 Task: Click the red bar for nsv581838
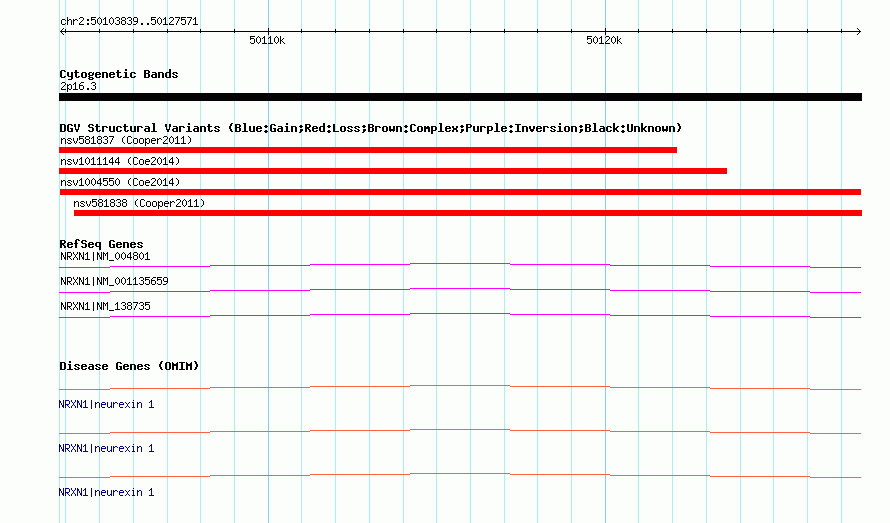468,213
